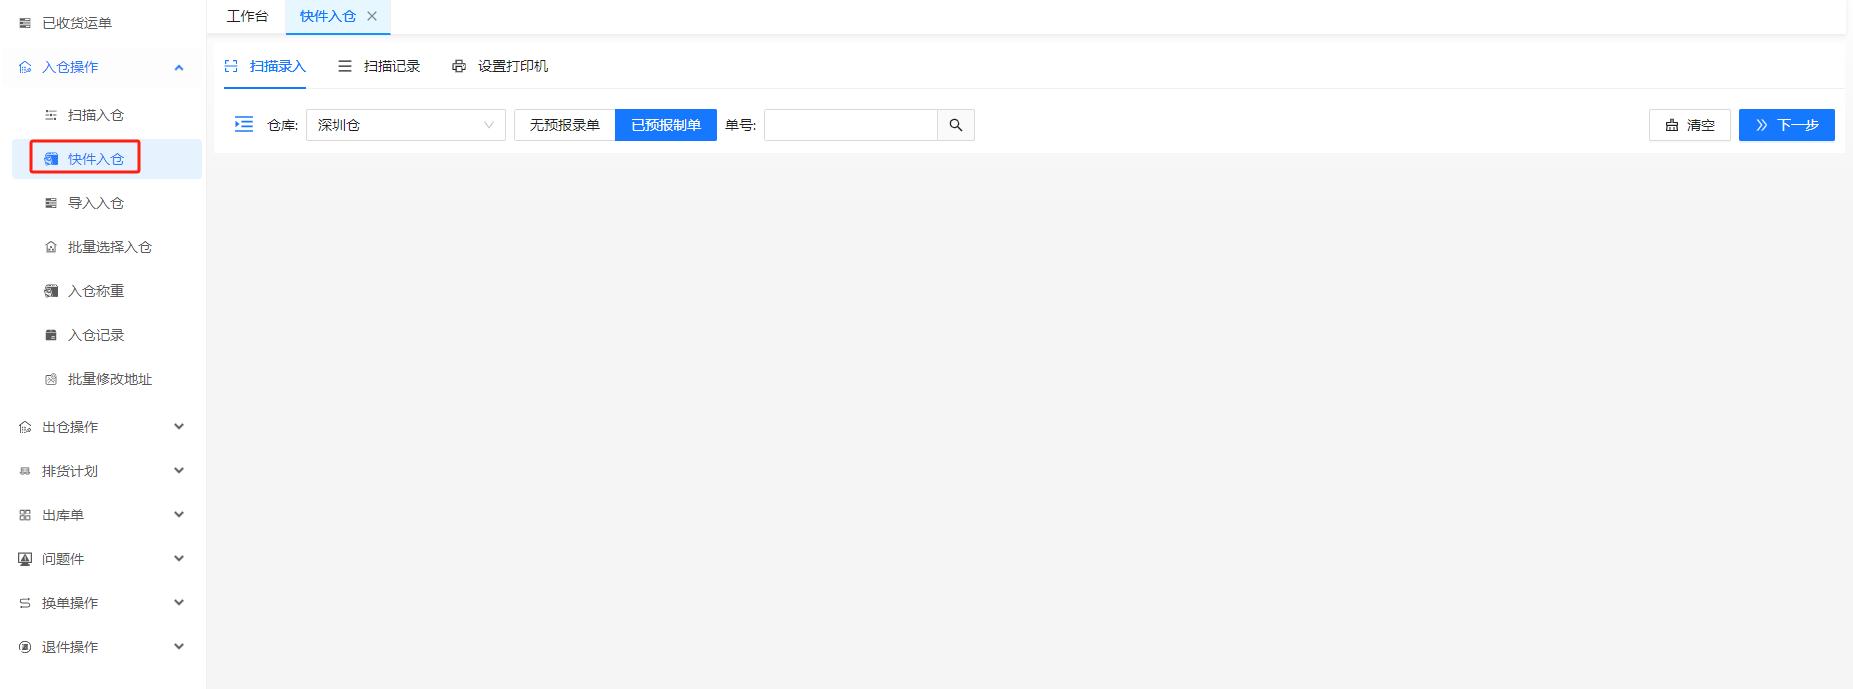This screenshot has width=1853, height=689.
Task: Click the search magnifier icon beside 单号 field
Action: [955, 125]
